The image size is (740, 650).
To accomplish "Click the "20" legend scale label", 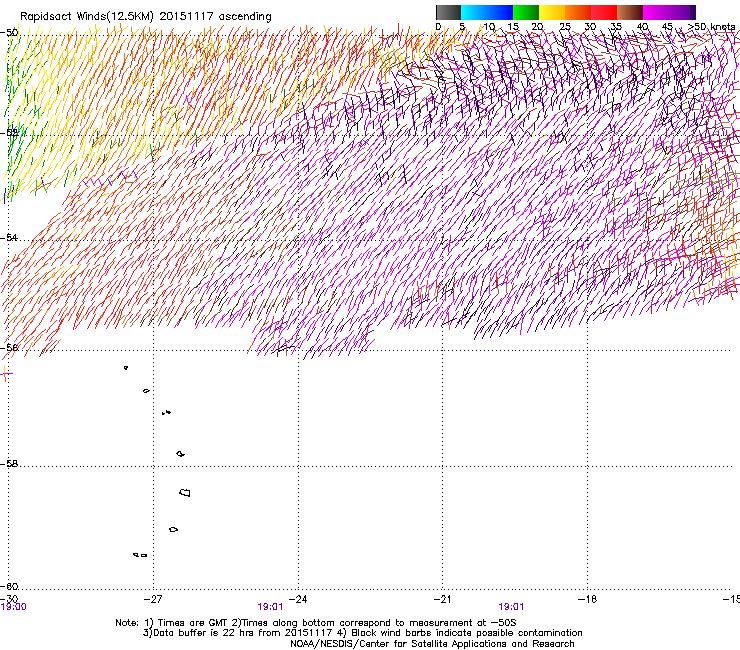I will tap(537, 27).
